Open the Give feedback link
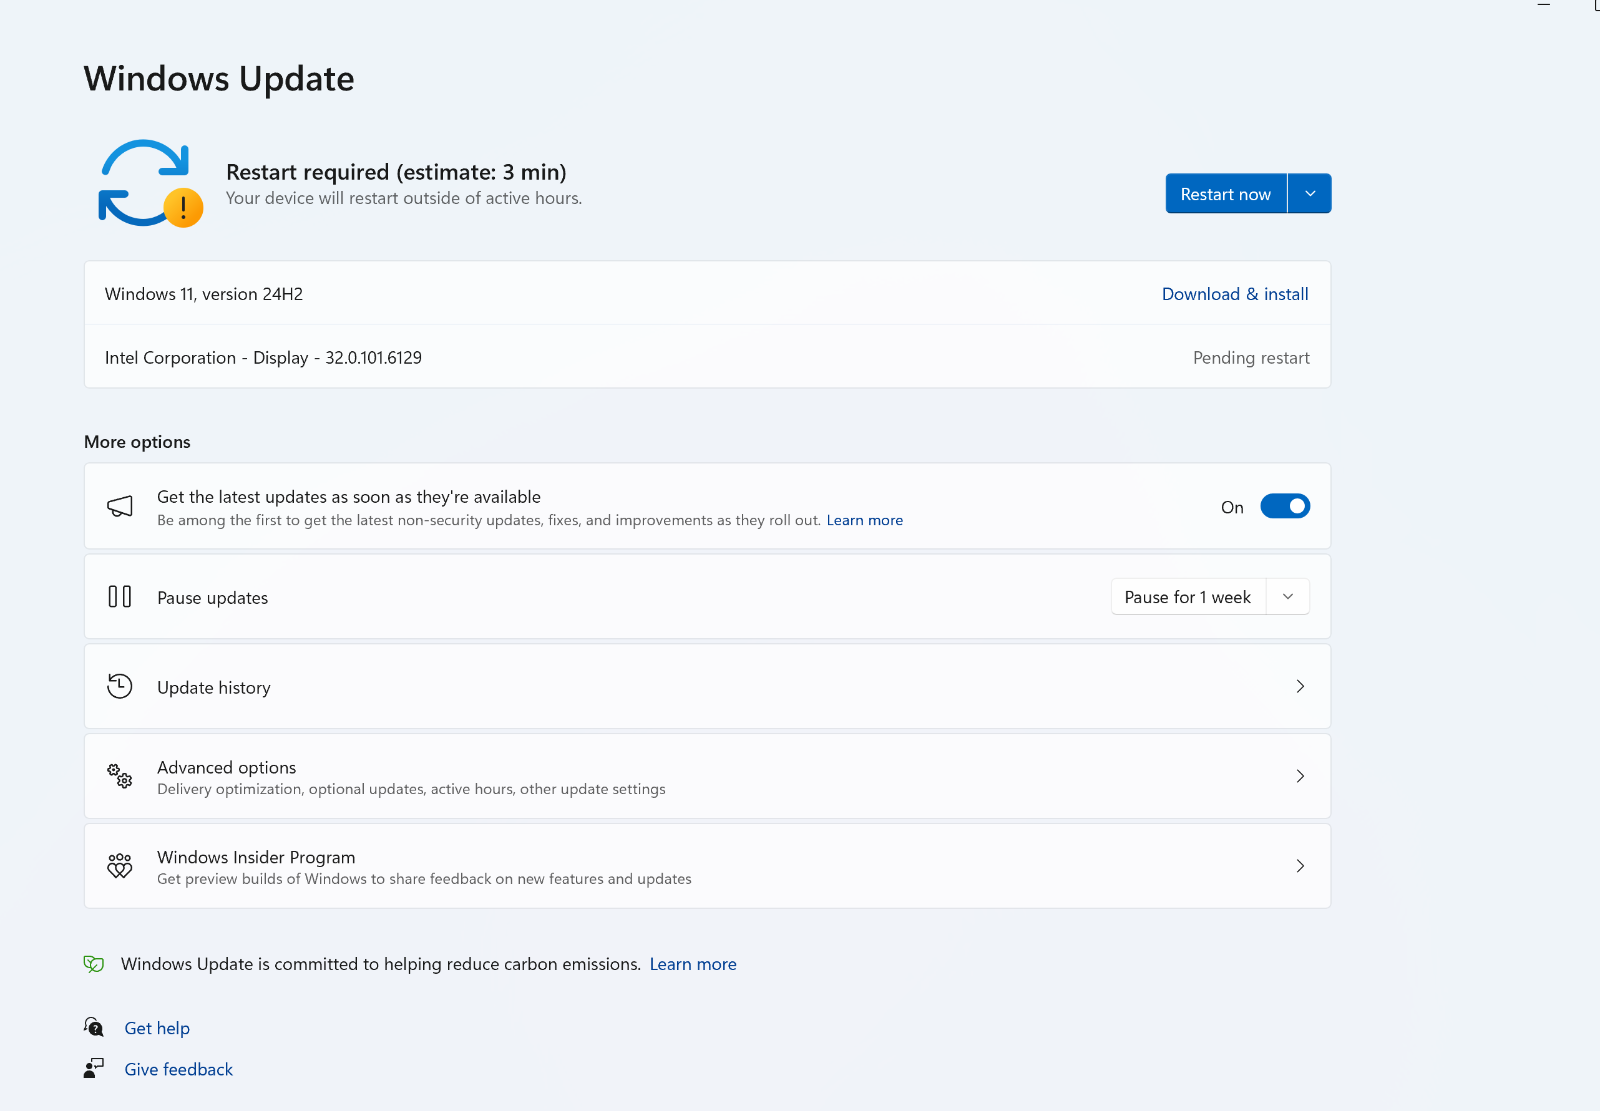Screen dimensions: 1600x1111 pos(179,1069)
